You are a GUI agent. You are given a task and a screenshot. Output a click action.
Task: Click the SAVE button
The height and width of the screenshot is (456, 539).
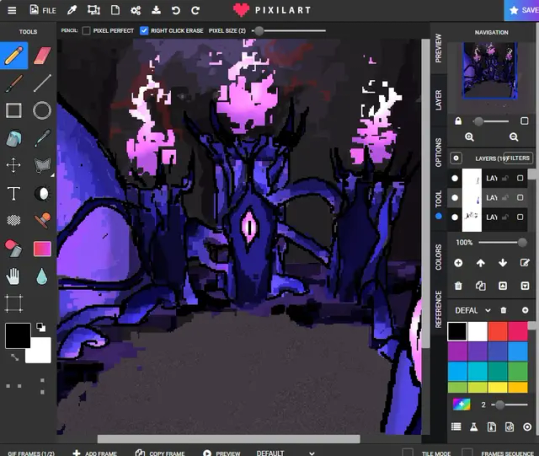pyautogui.click(x=522, y=10)
